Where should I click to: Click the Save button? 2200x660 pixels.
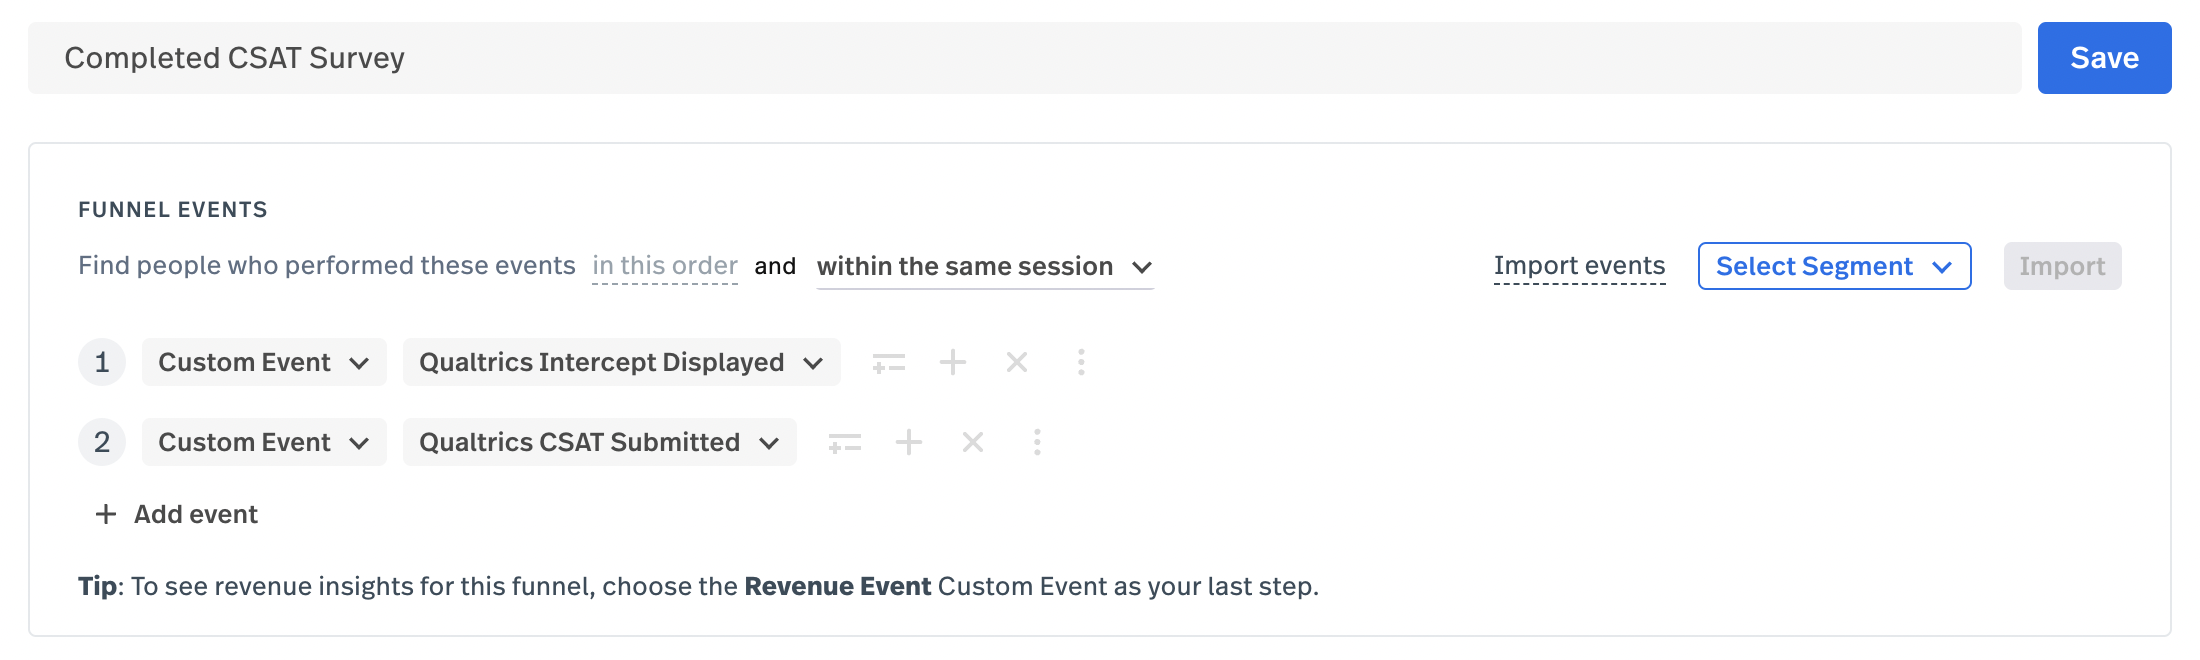click(2104, 58)
